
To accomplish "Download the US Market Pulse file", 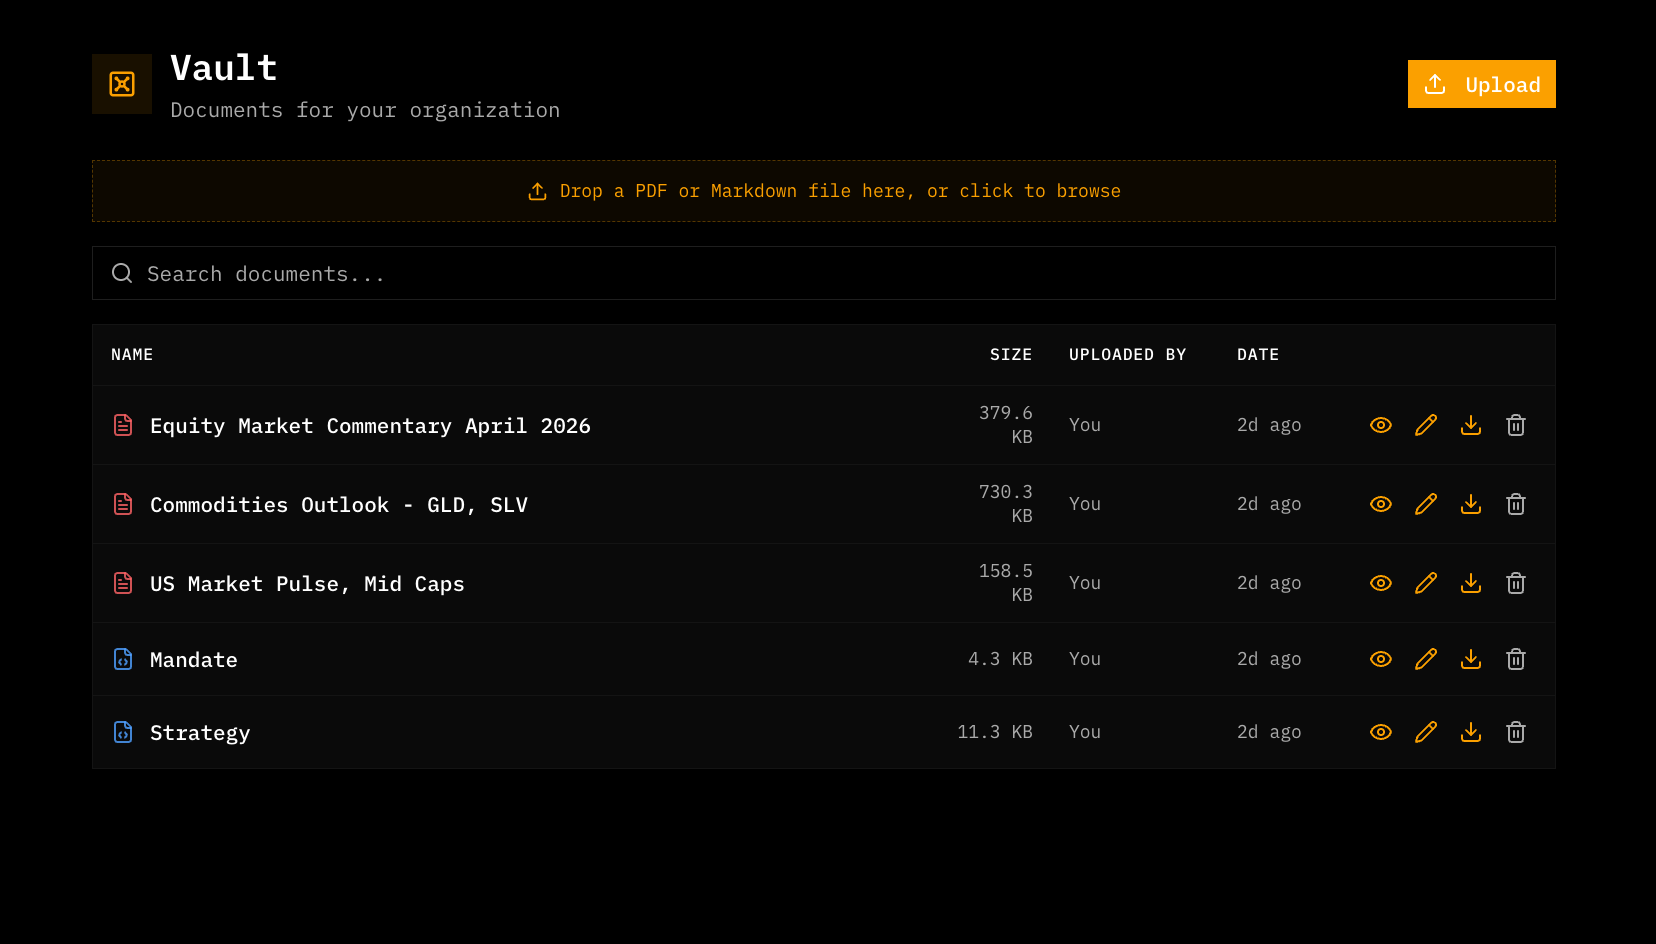I will (x=1470, y=583).
